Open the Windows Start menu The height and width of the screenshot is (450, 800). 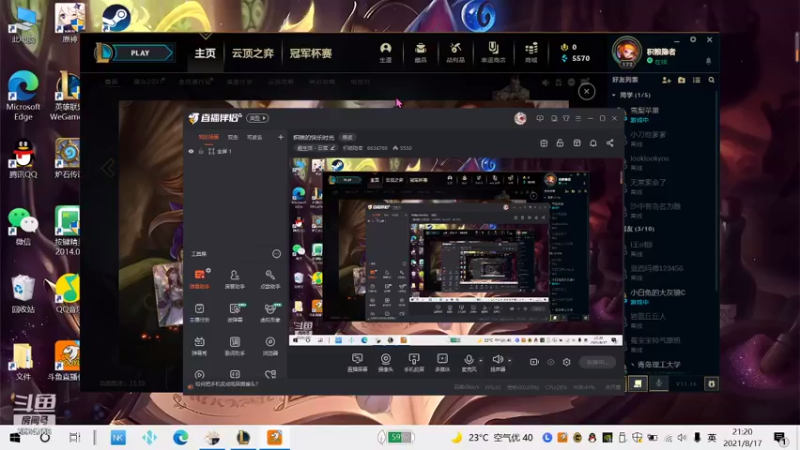click(x=15, y=437)
